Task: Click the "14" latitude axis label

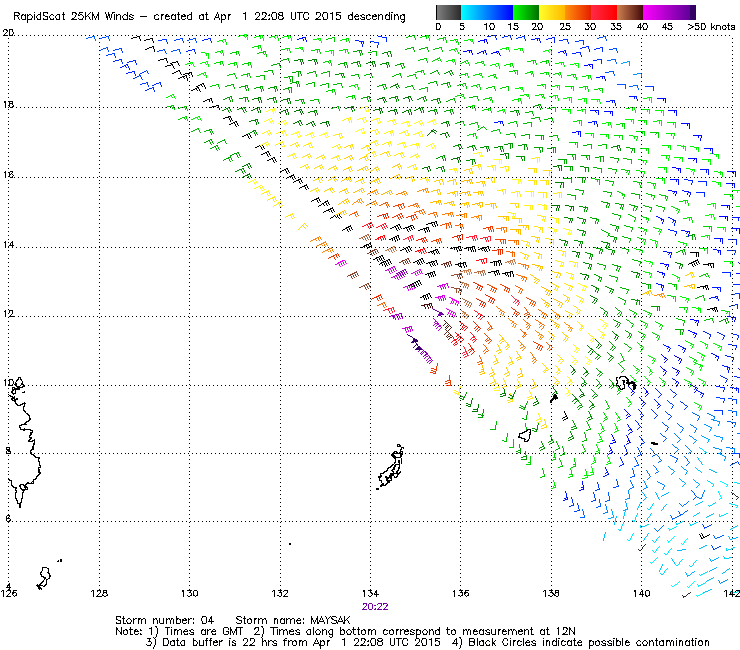Action: click(x=8, y=245)
